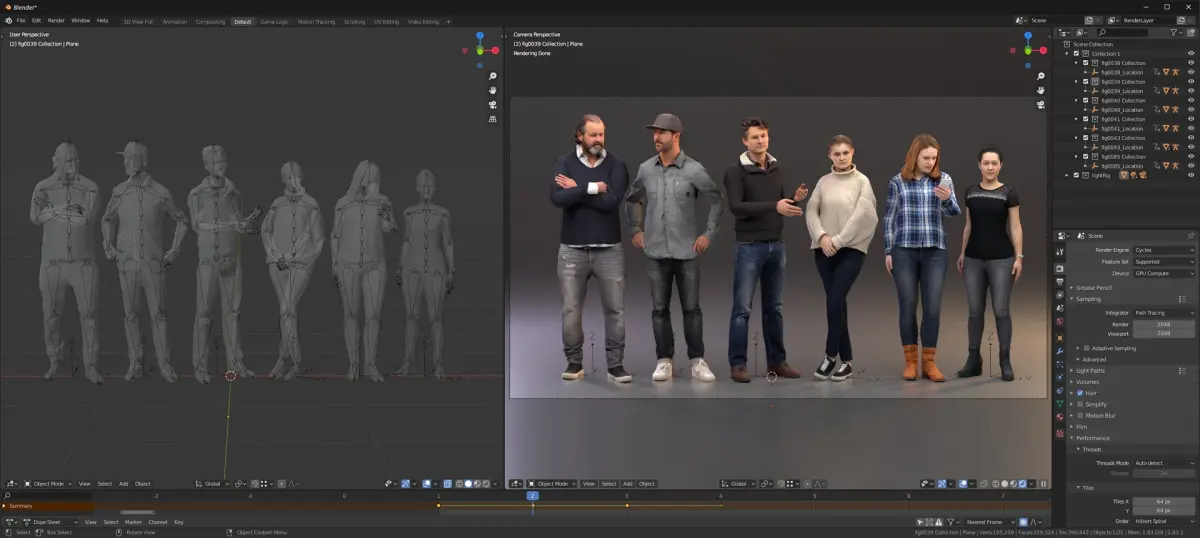Viewport: 1200px width, 538px height.
Task: Open the Render properties tab icon
Action: [1060, 268]
